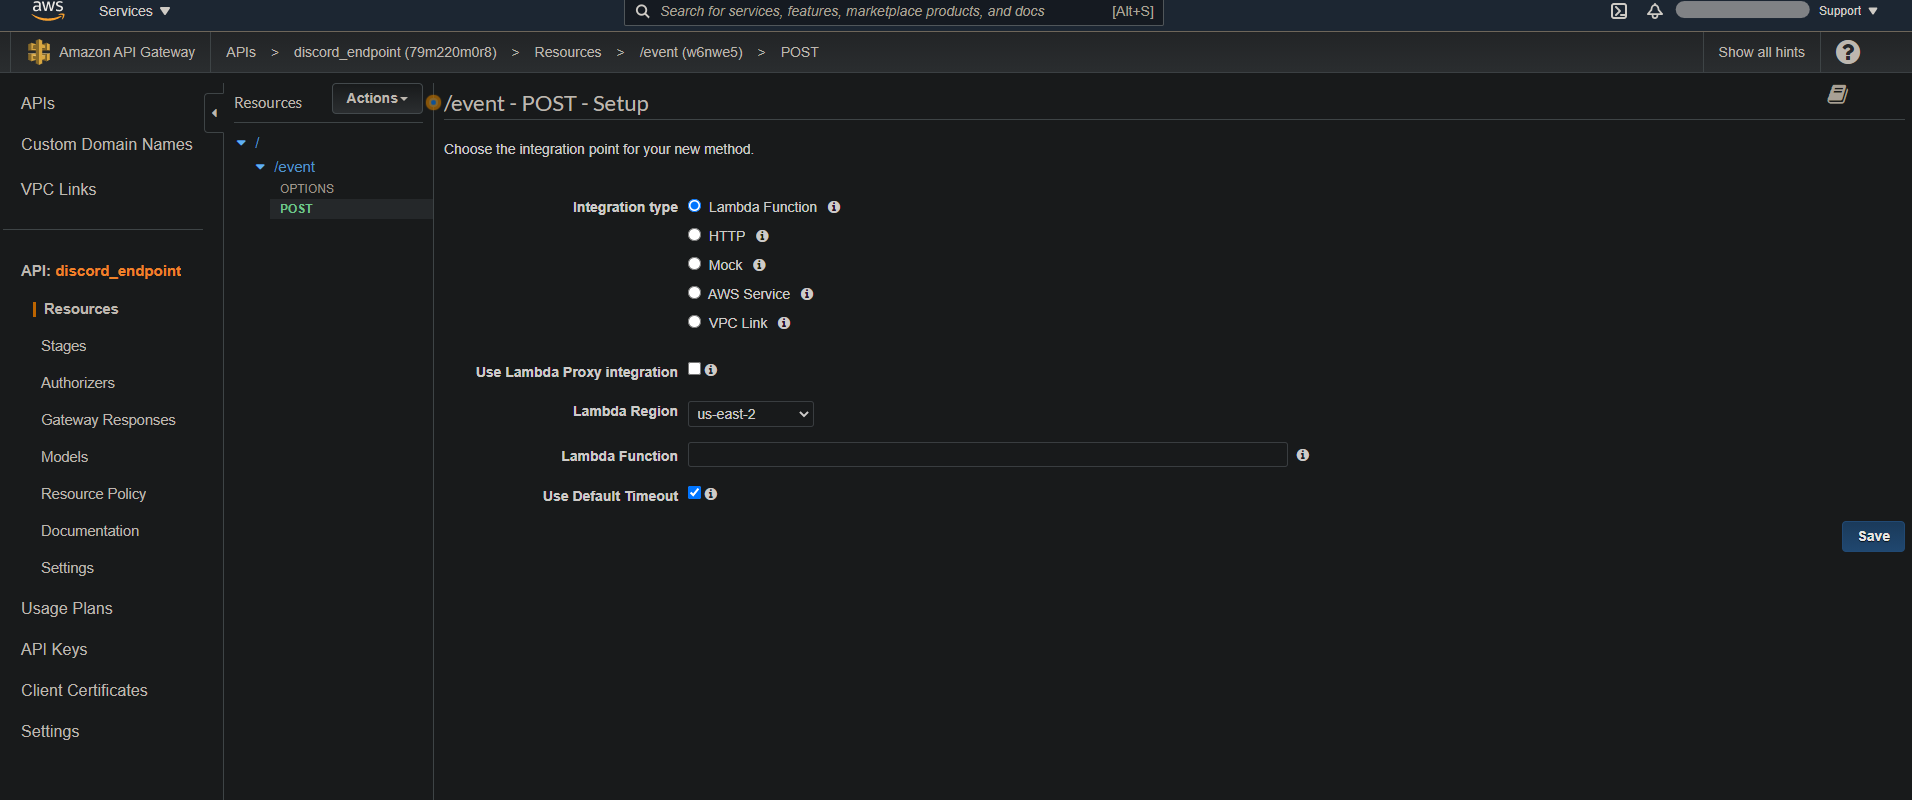This screenshot has width=1912, height=800.
Task: Open Resources in the API menu
Action: [x=81, y=309]
